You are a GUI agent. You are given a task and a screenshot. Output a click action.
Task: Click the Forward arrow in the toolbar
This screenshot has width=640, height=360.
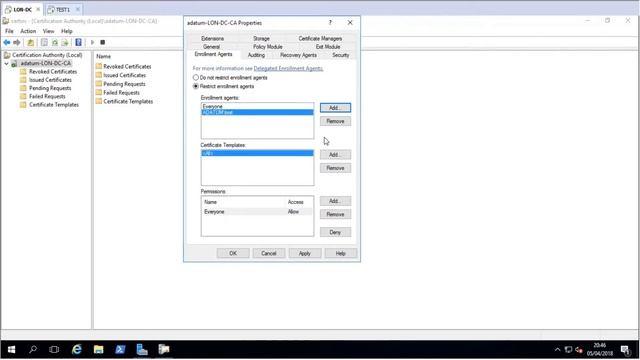pos(17,42)
